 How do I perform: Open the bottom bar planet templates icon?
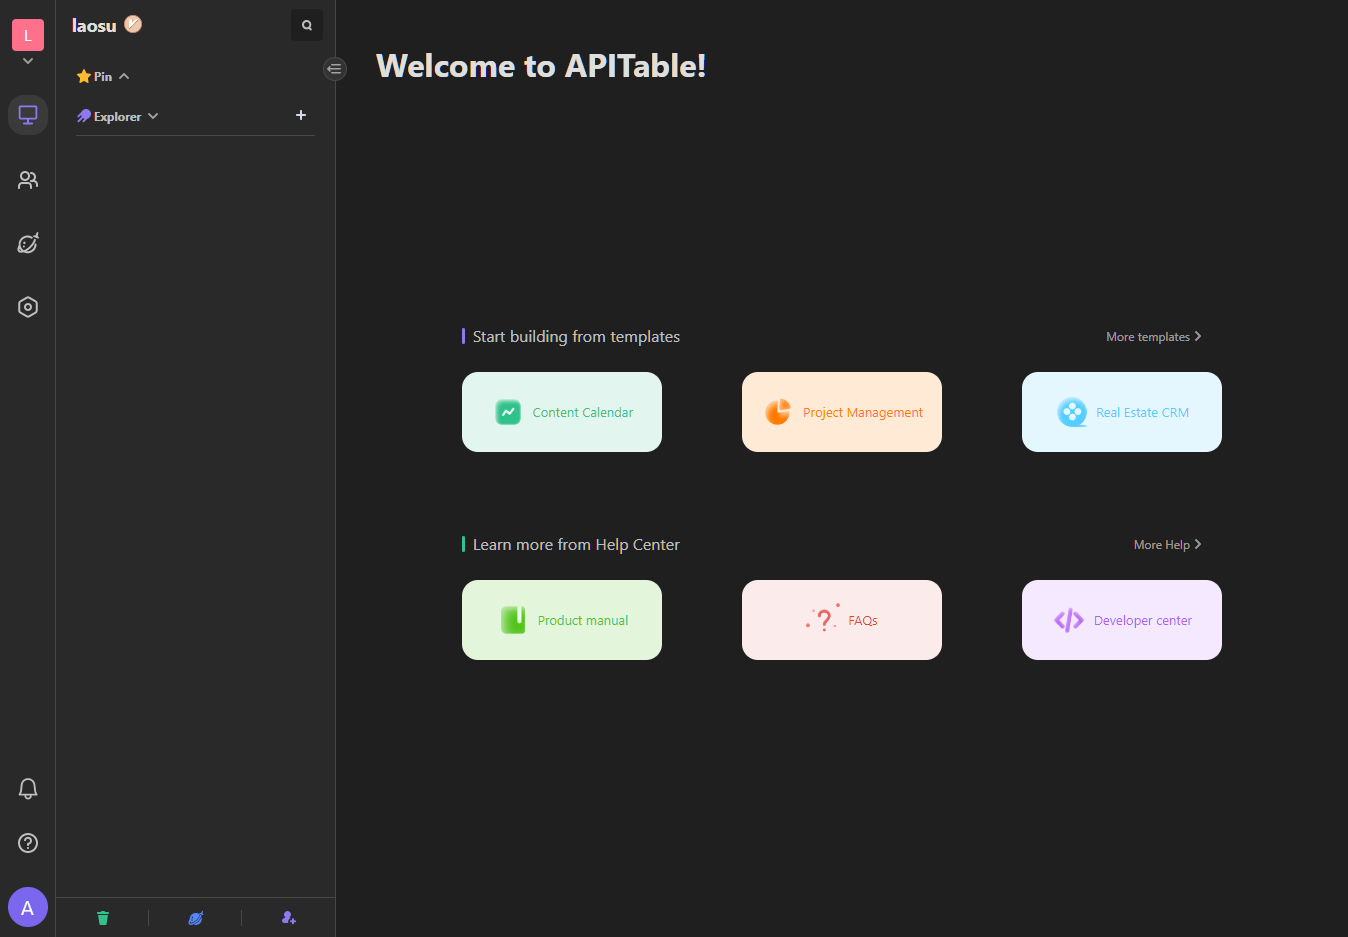tap(196, 918)
